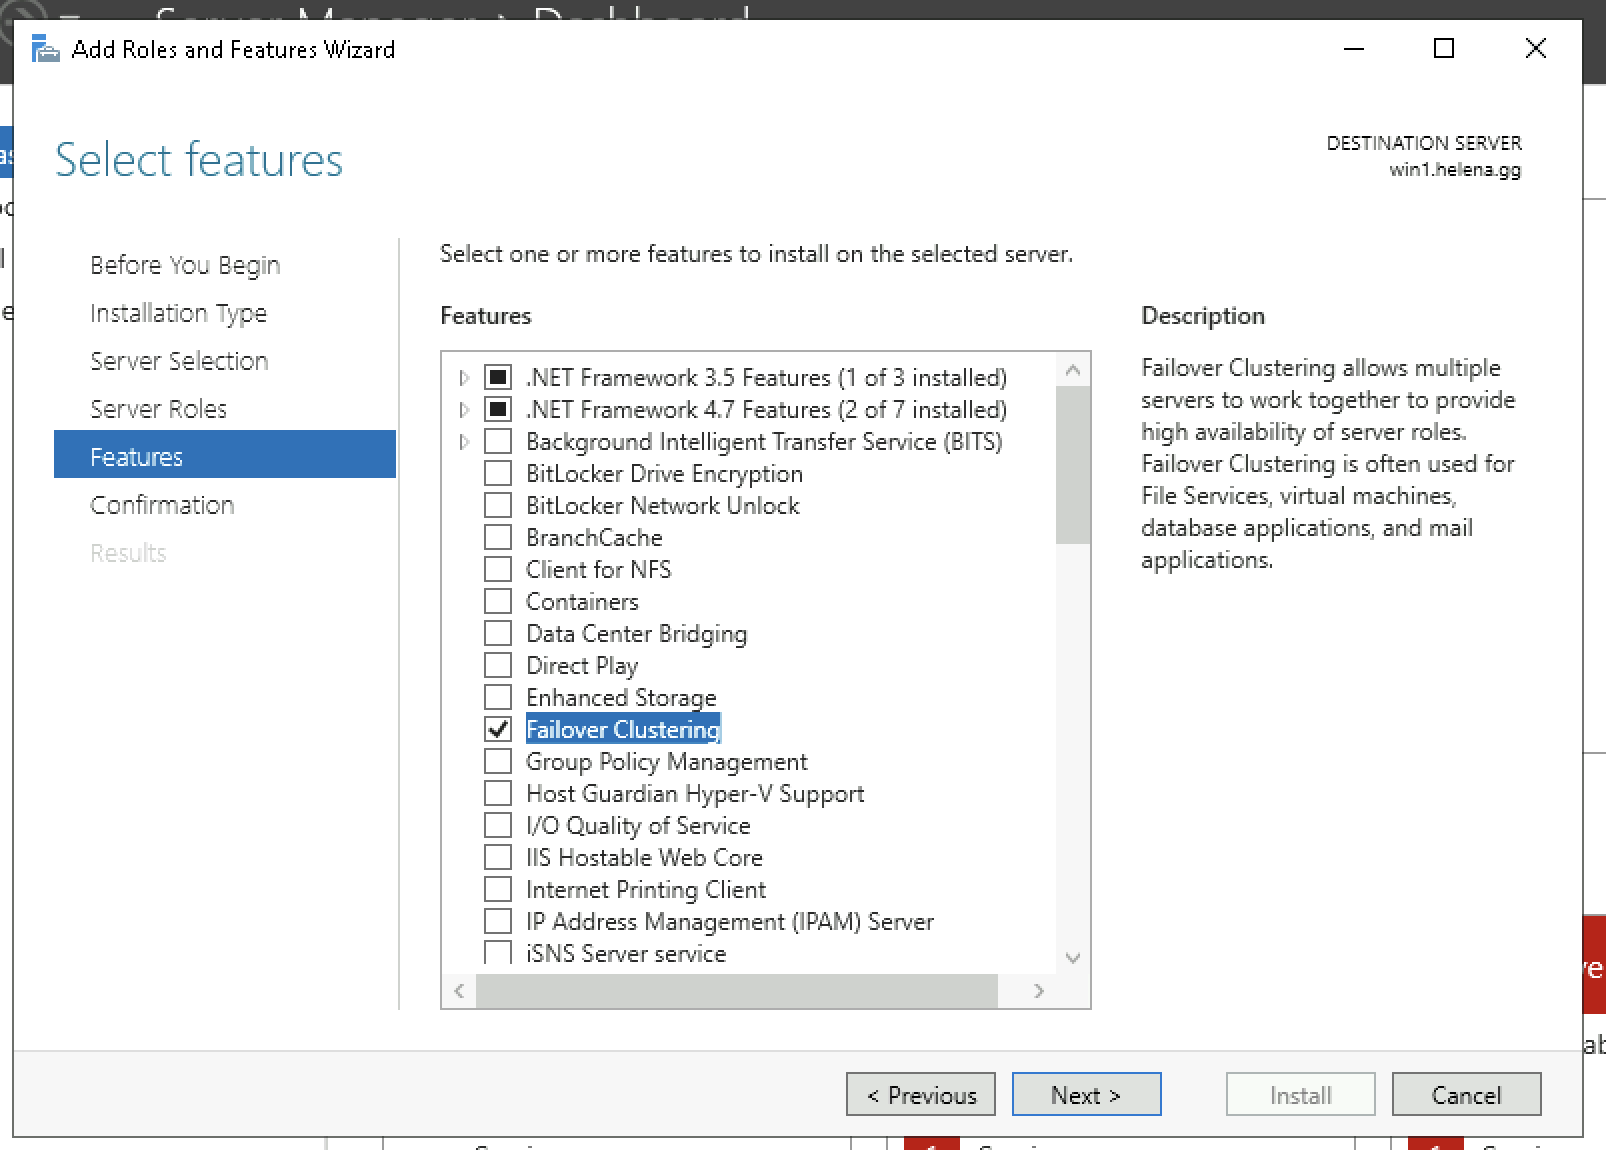Click the Previous button

click(920, 1095)
